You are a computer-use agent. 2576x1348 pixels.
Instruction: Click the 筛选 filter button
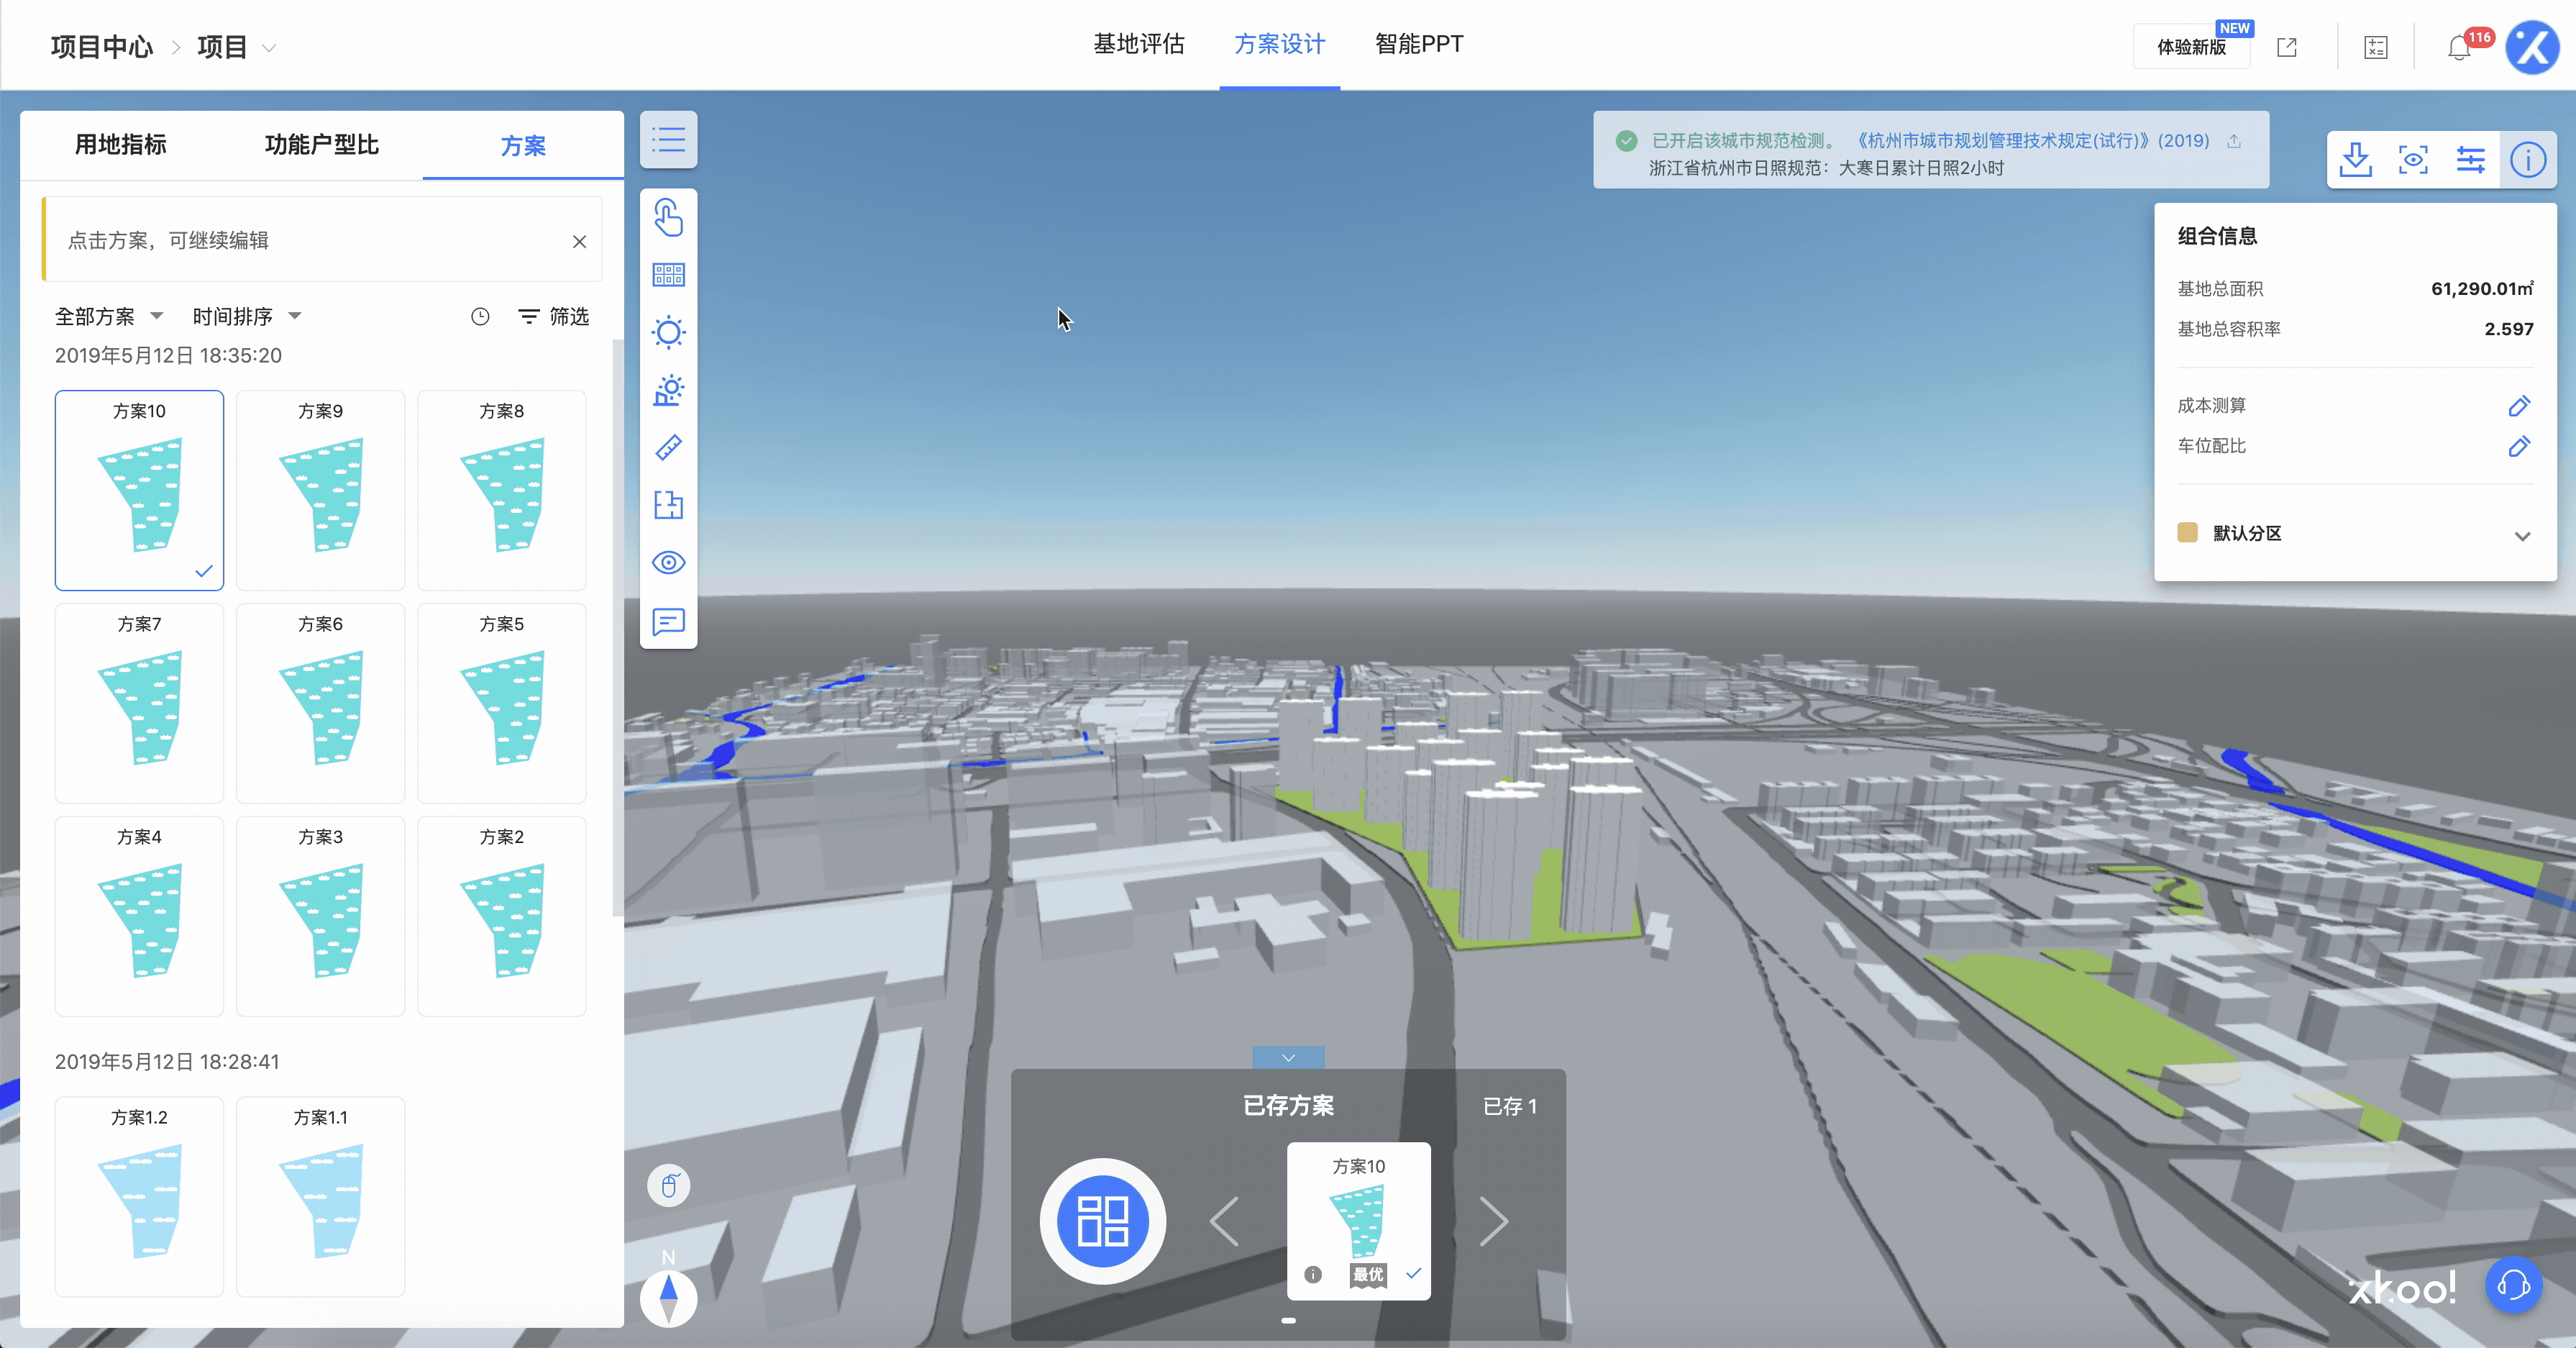[x=554, y=317]
